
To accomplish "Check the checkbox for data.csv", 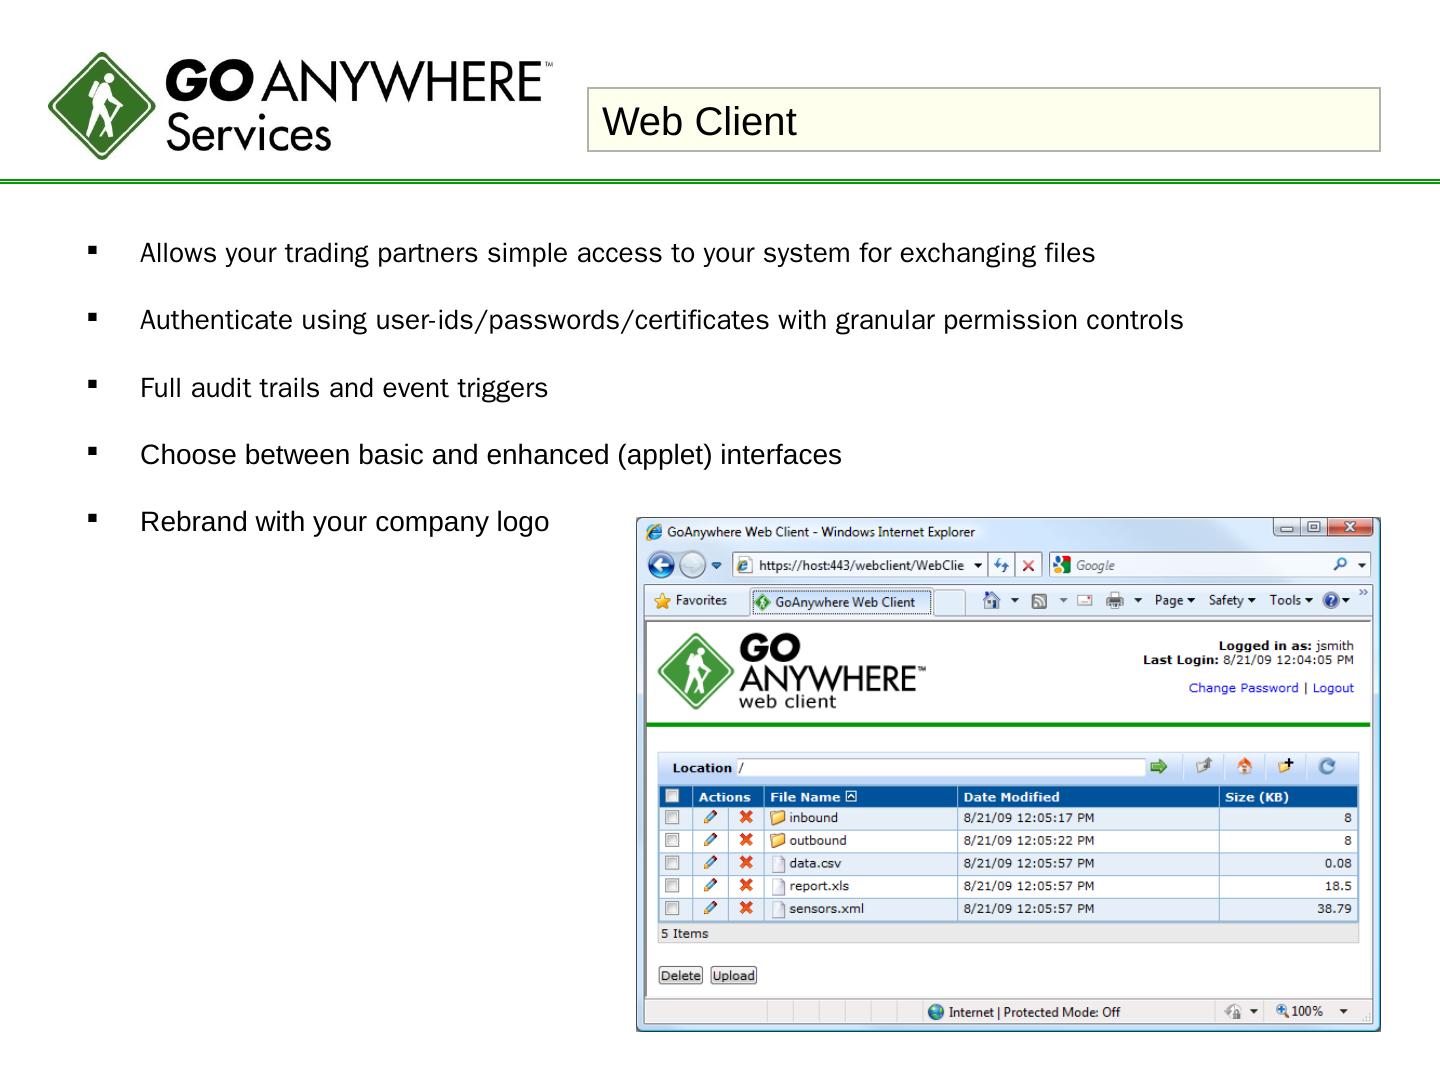I will (673, 863).
